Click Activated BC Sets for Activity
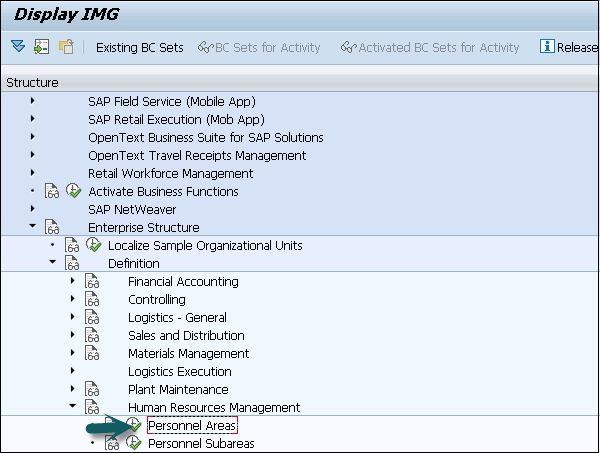Screen dimensions: 600x453 click(430, 47)
